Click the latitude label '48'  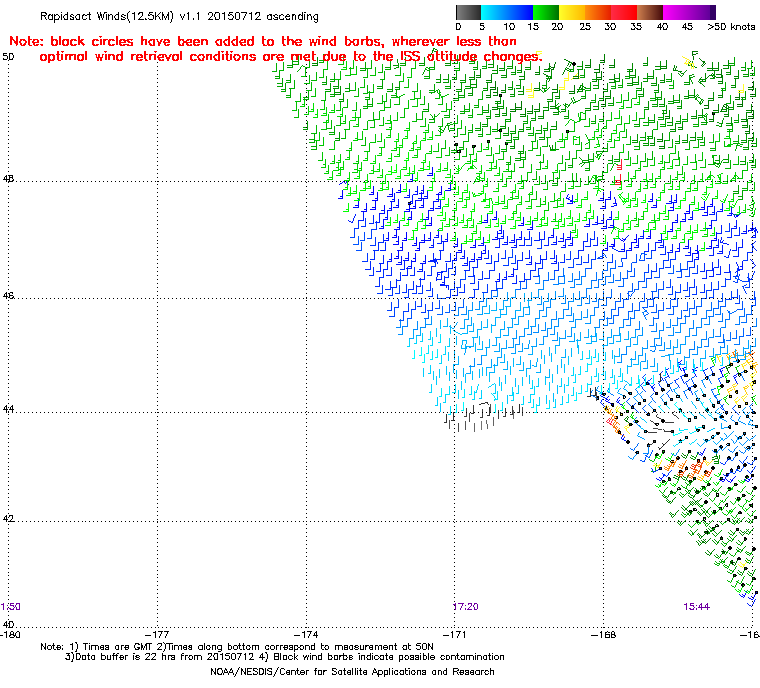8,178
